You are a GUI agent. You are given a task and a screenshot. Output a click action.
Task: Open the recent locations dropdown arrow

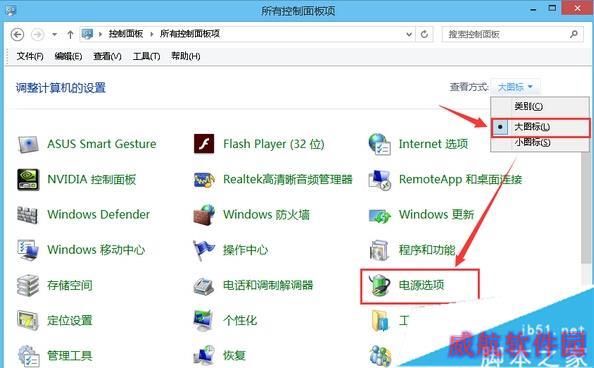pyautogui.click(x=55, y=34)
